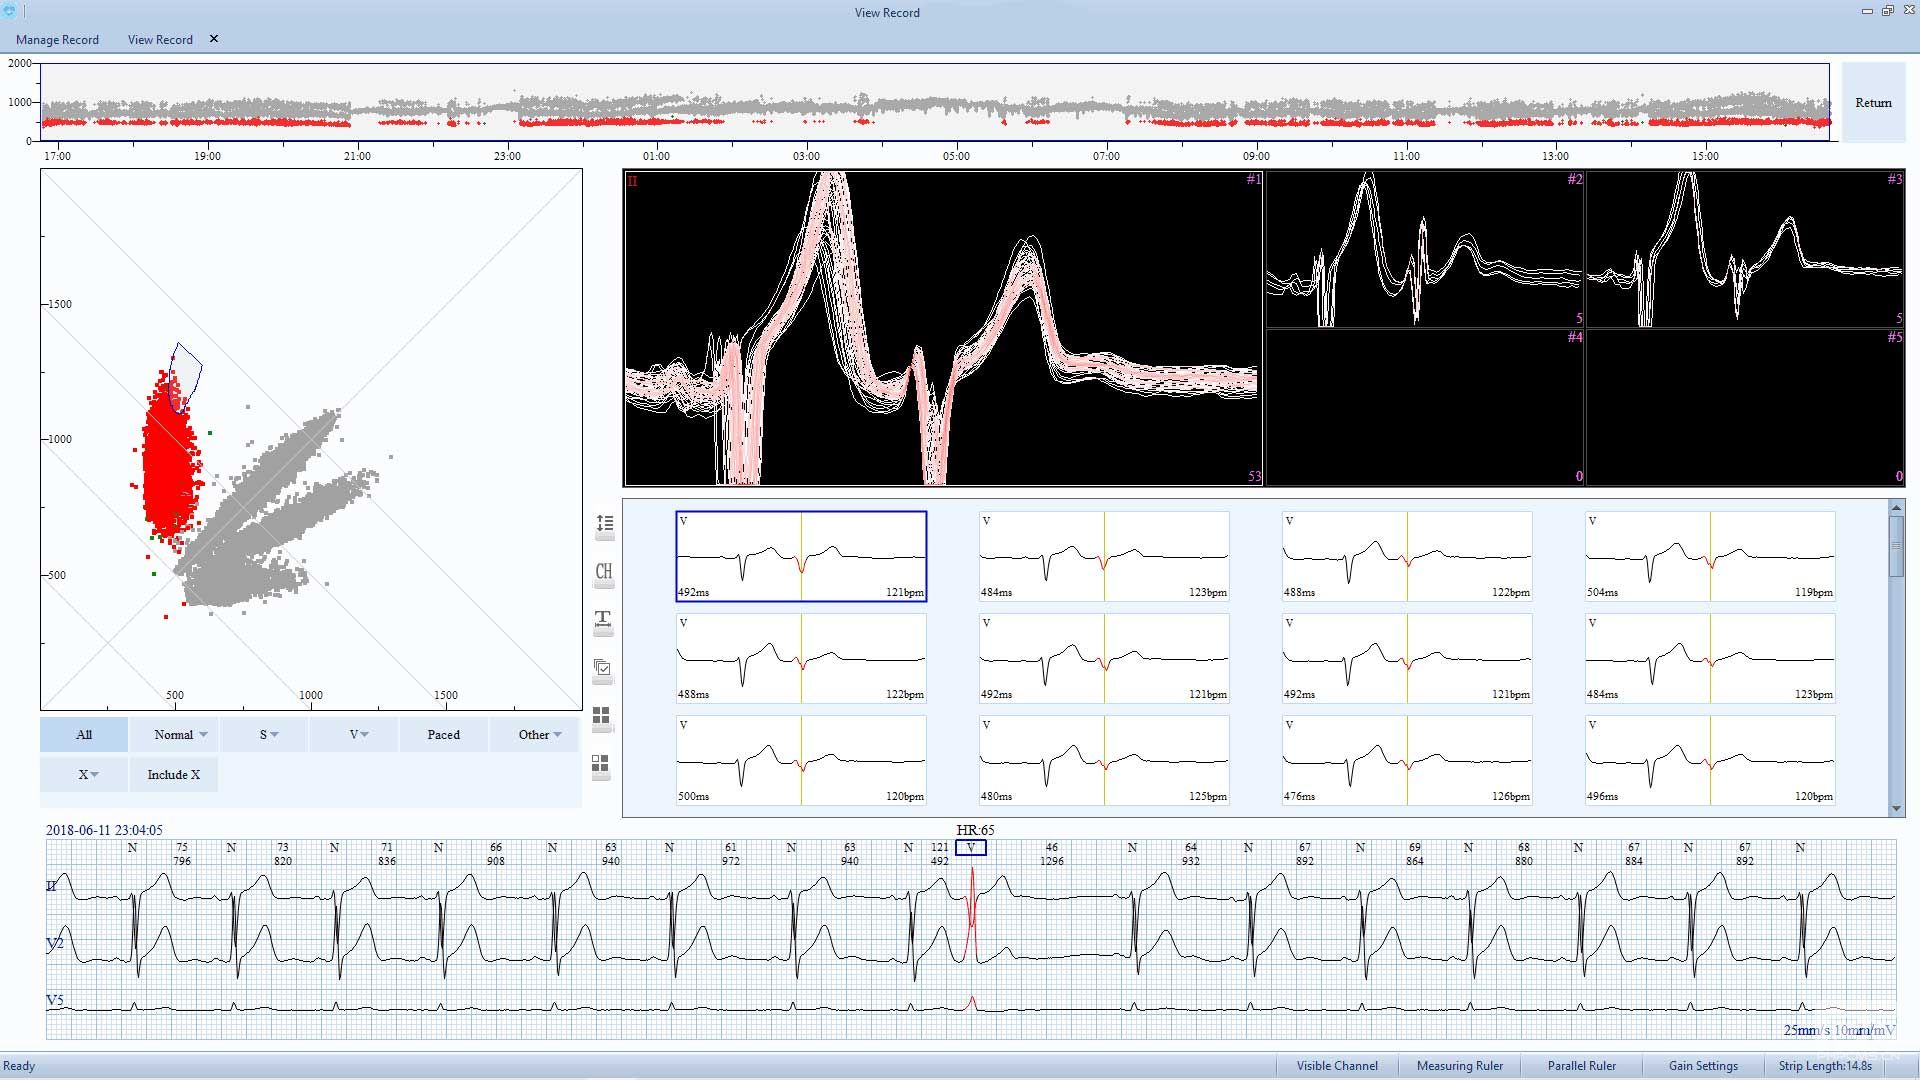
Task: Click the Ready status text
Action: coord(19,1066)
